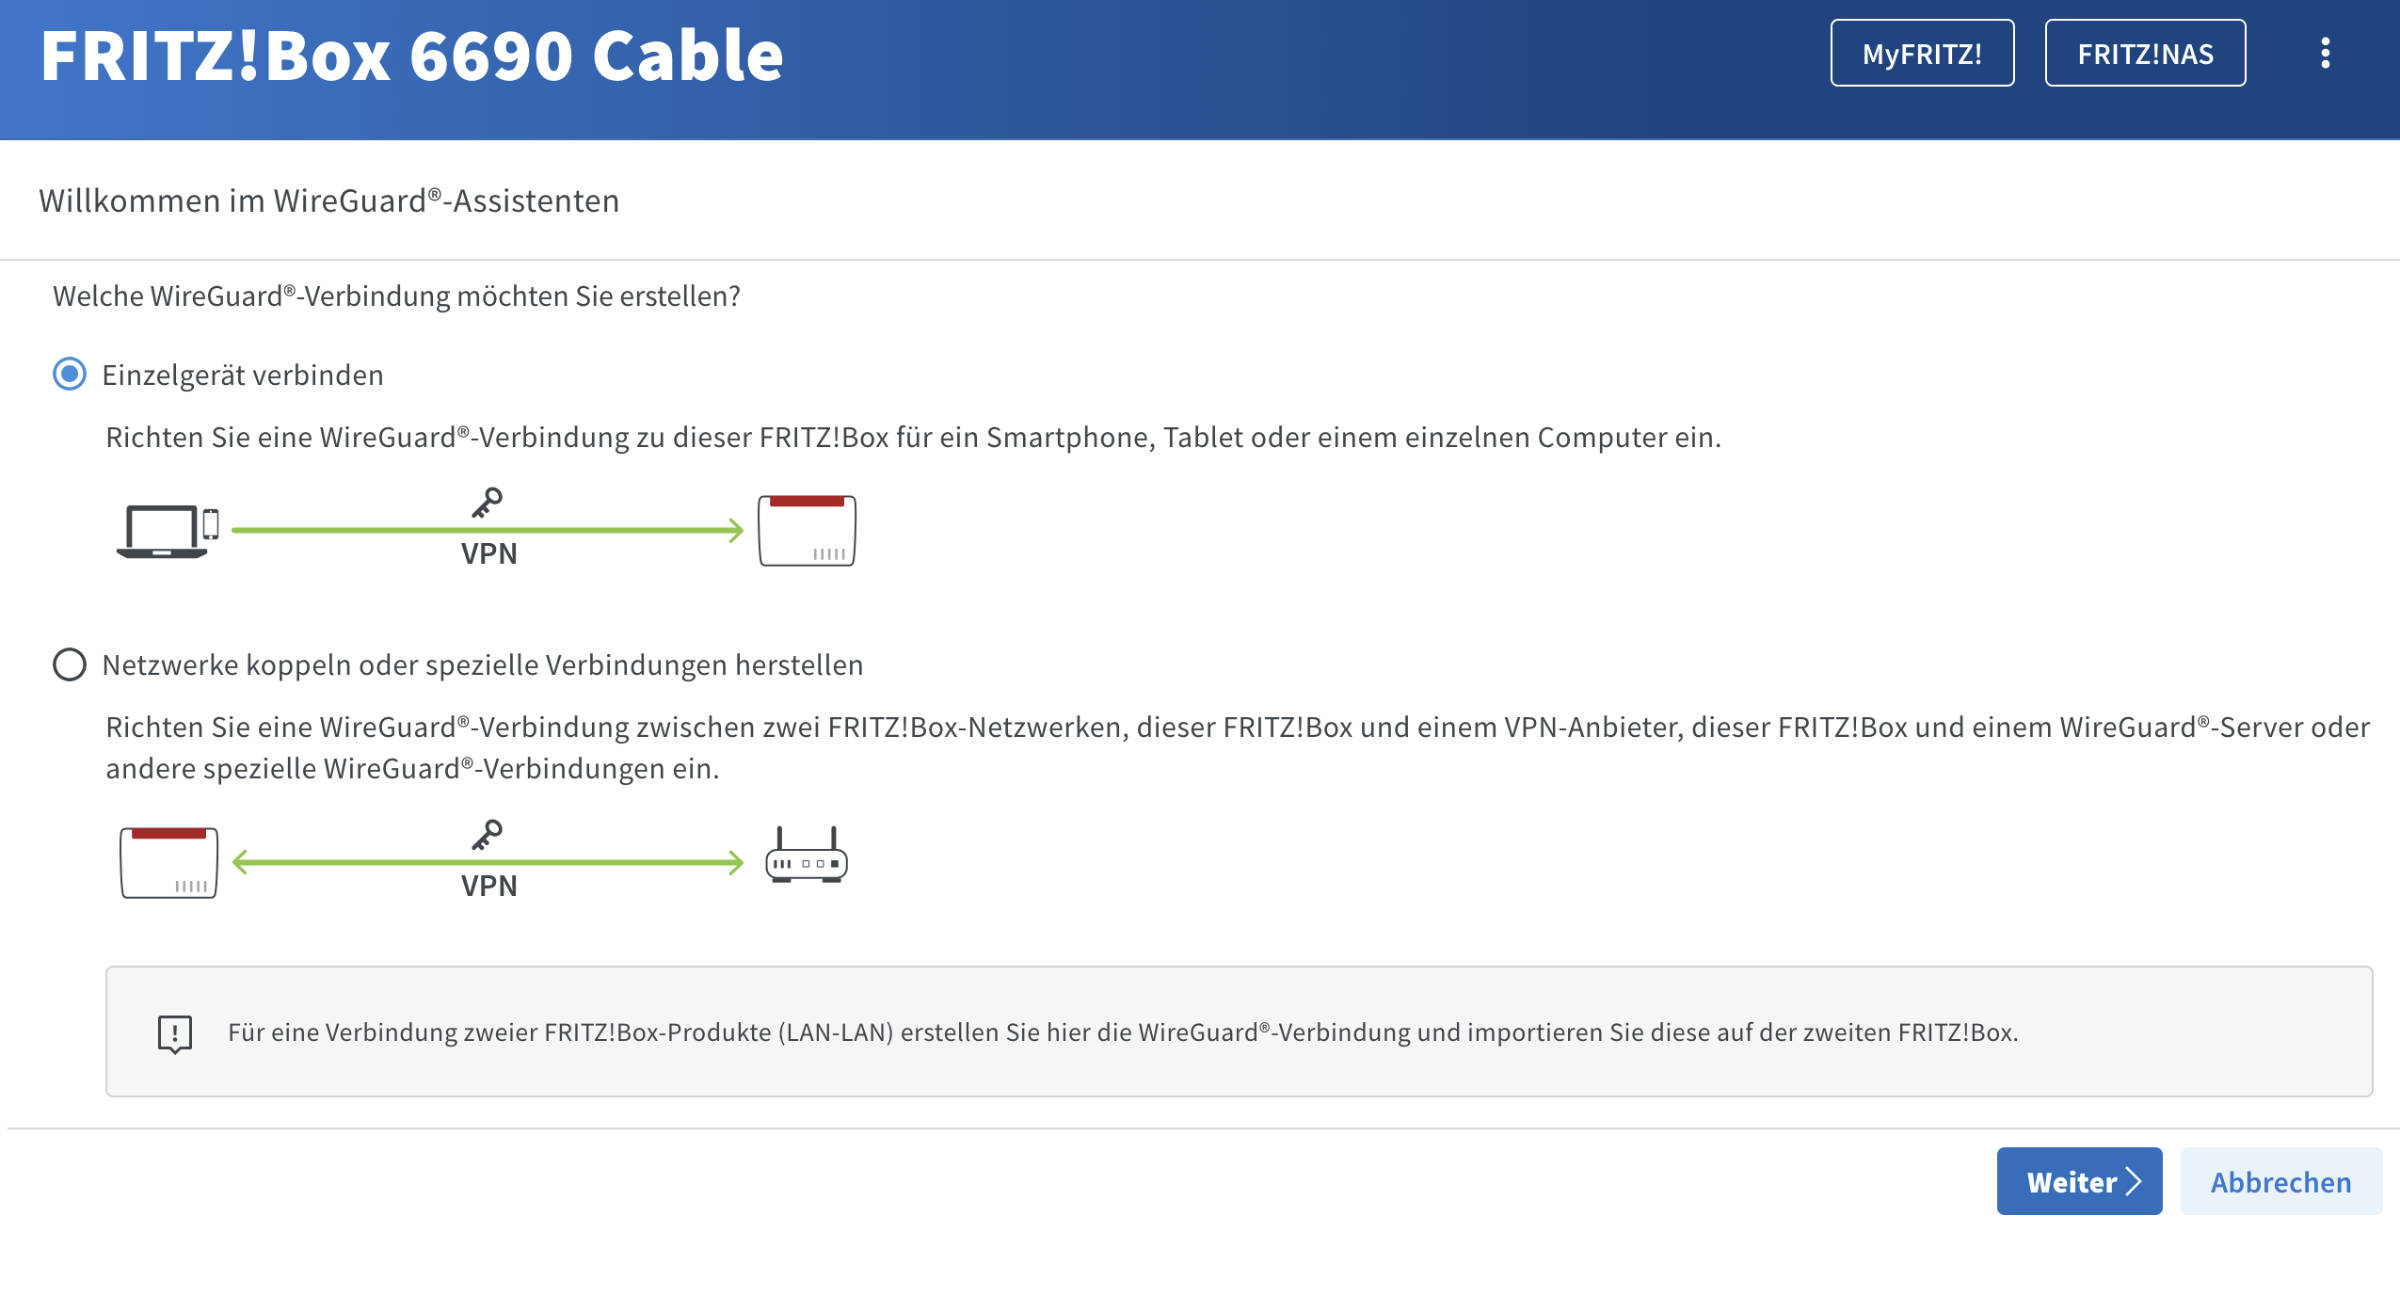
Task: Click the key icon in the first VPN diagram
Action: click(x=487, y=503)
